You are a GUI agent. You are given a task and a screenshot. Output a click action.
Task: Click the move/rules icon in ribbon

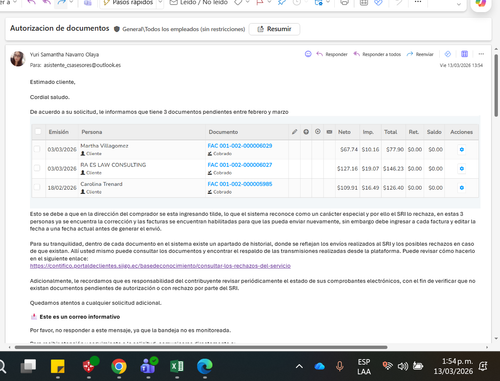coord(318,3)
